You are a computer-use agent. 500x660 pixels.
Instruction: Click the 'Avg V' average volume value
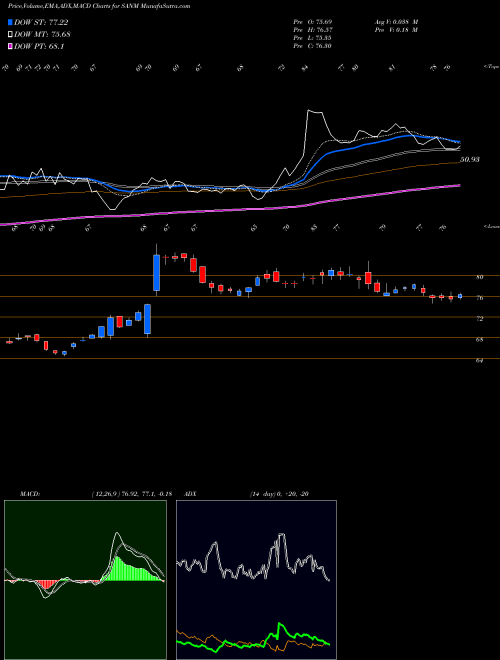point(398,21)
